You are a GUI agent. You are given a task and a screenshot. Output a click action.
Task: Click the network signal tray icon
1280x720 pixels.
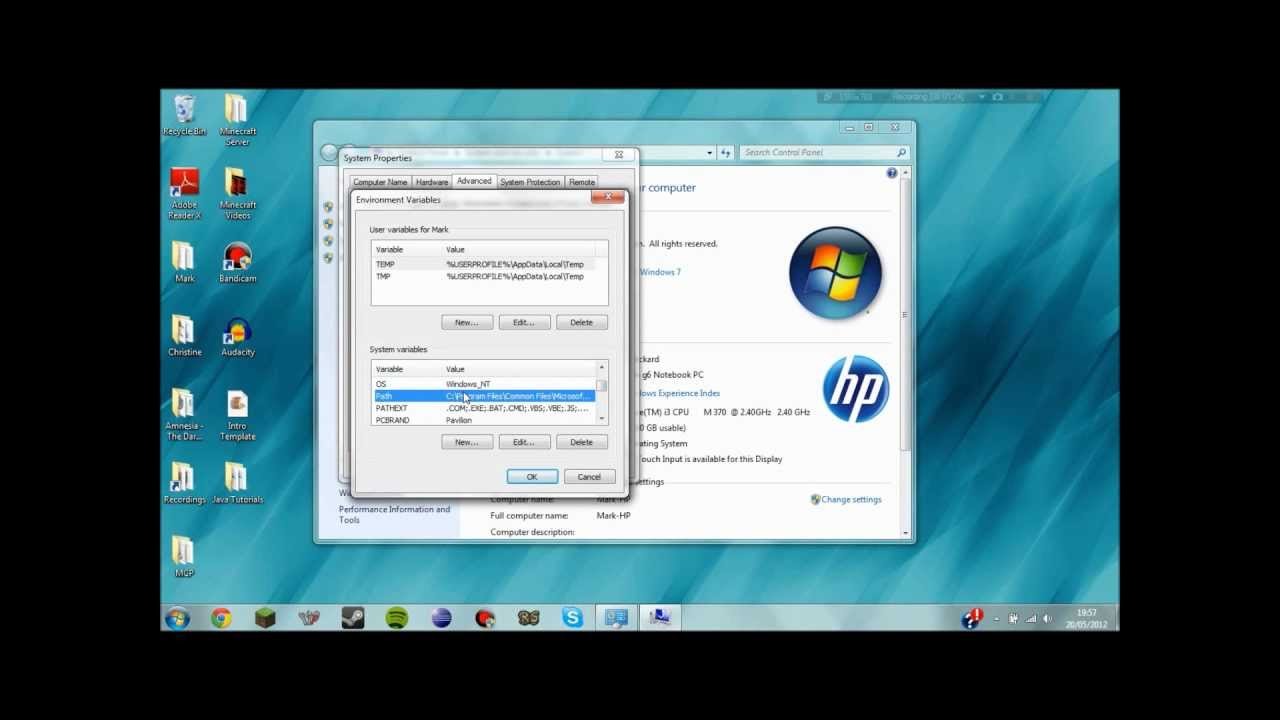click(x=1030, y=619)
